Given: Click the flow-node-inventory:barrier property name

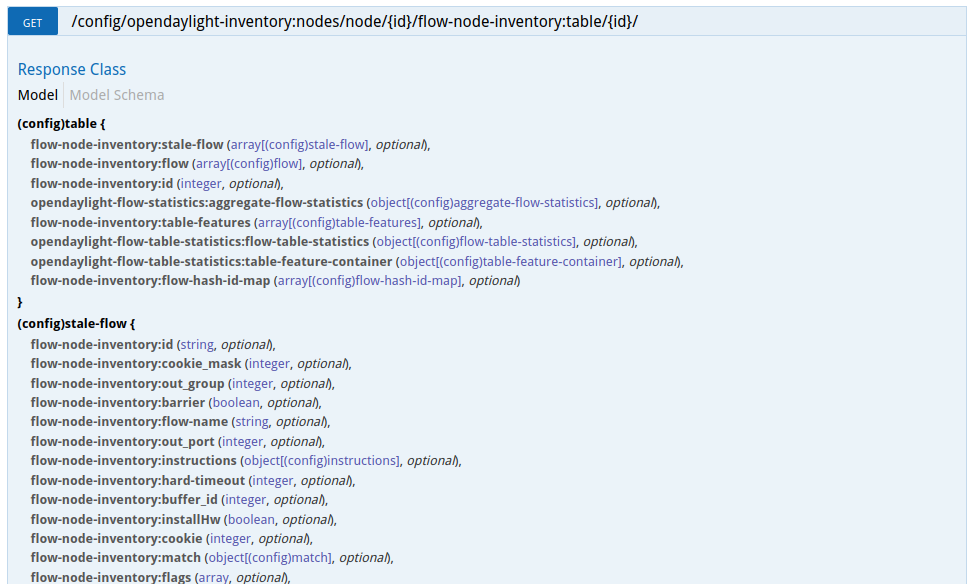Looking at the screenshot, I should 117,402.
